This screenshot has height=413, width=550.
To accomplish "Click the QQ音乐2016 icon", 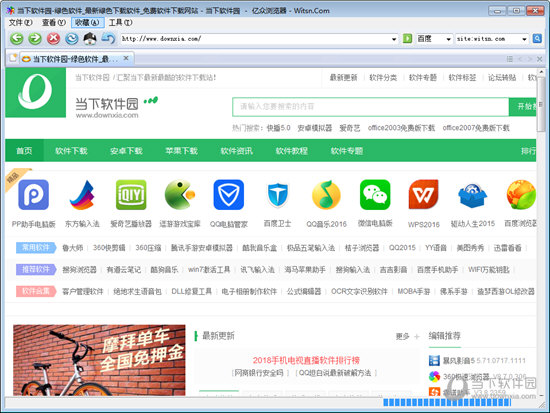I will tap(326, 195).
